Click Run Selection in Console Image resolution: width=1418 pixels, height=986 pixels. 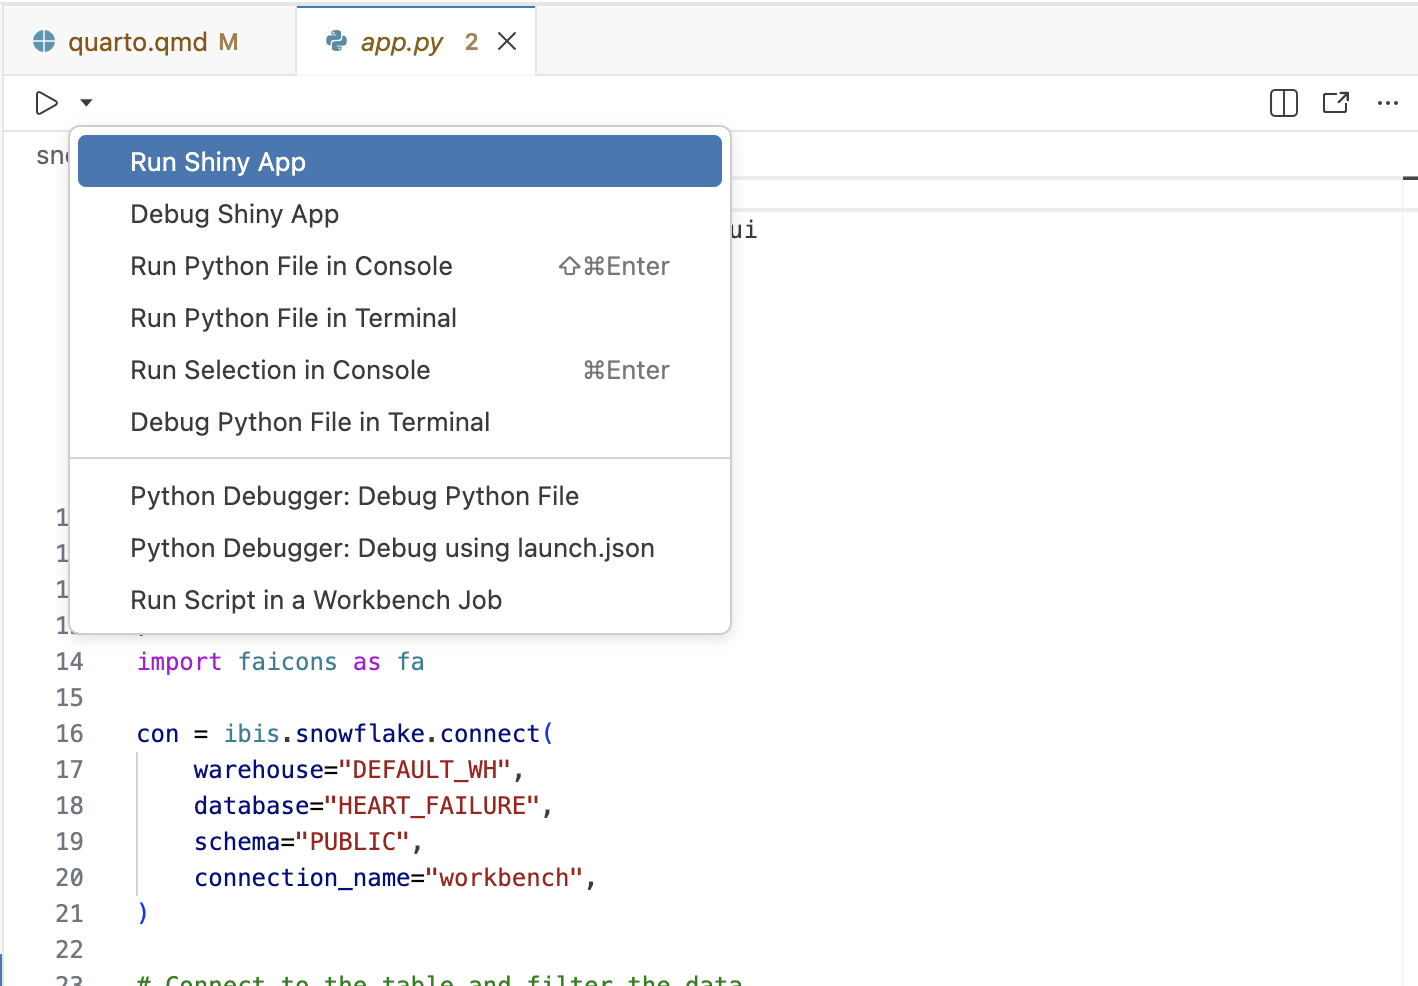280,370
